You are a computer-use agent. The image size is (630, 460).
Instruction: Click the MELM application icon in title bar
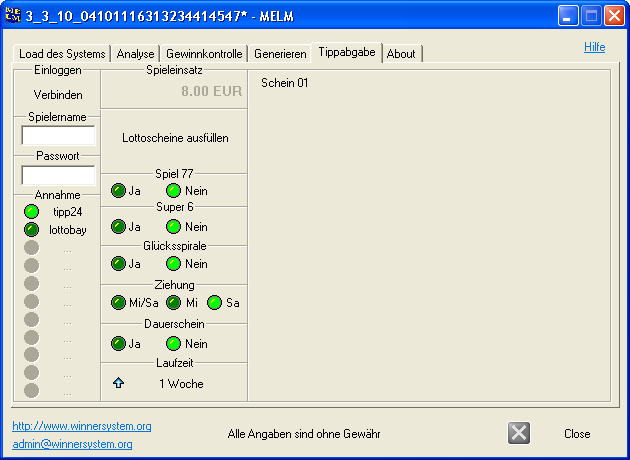point(13,15)
